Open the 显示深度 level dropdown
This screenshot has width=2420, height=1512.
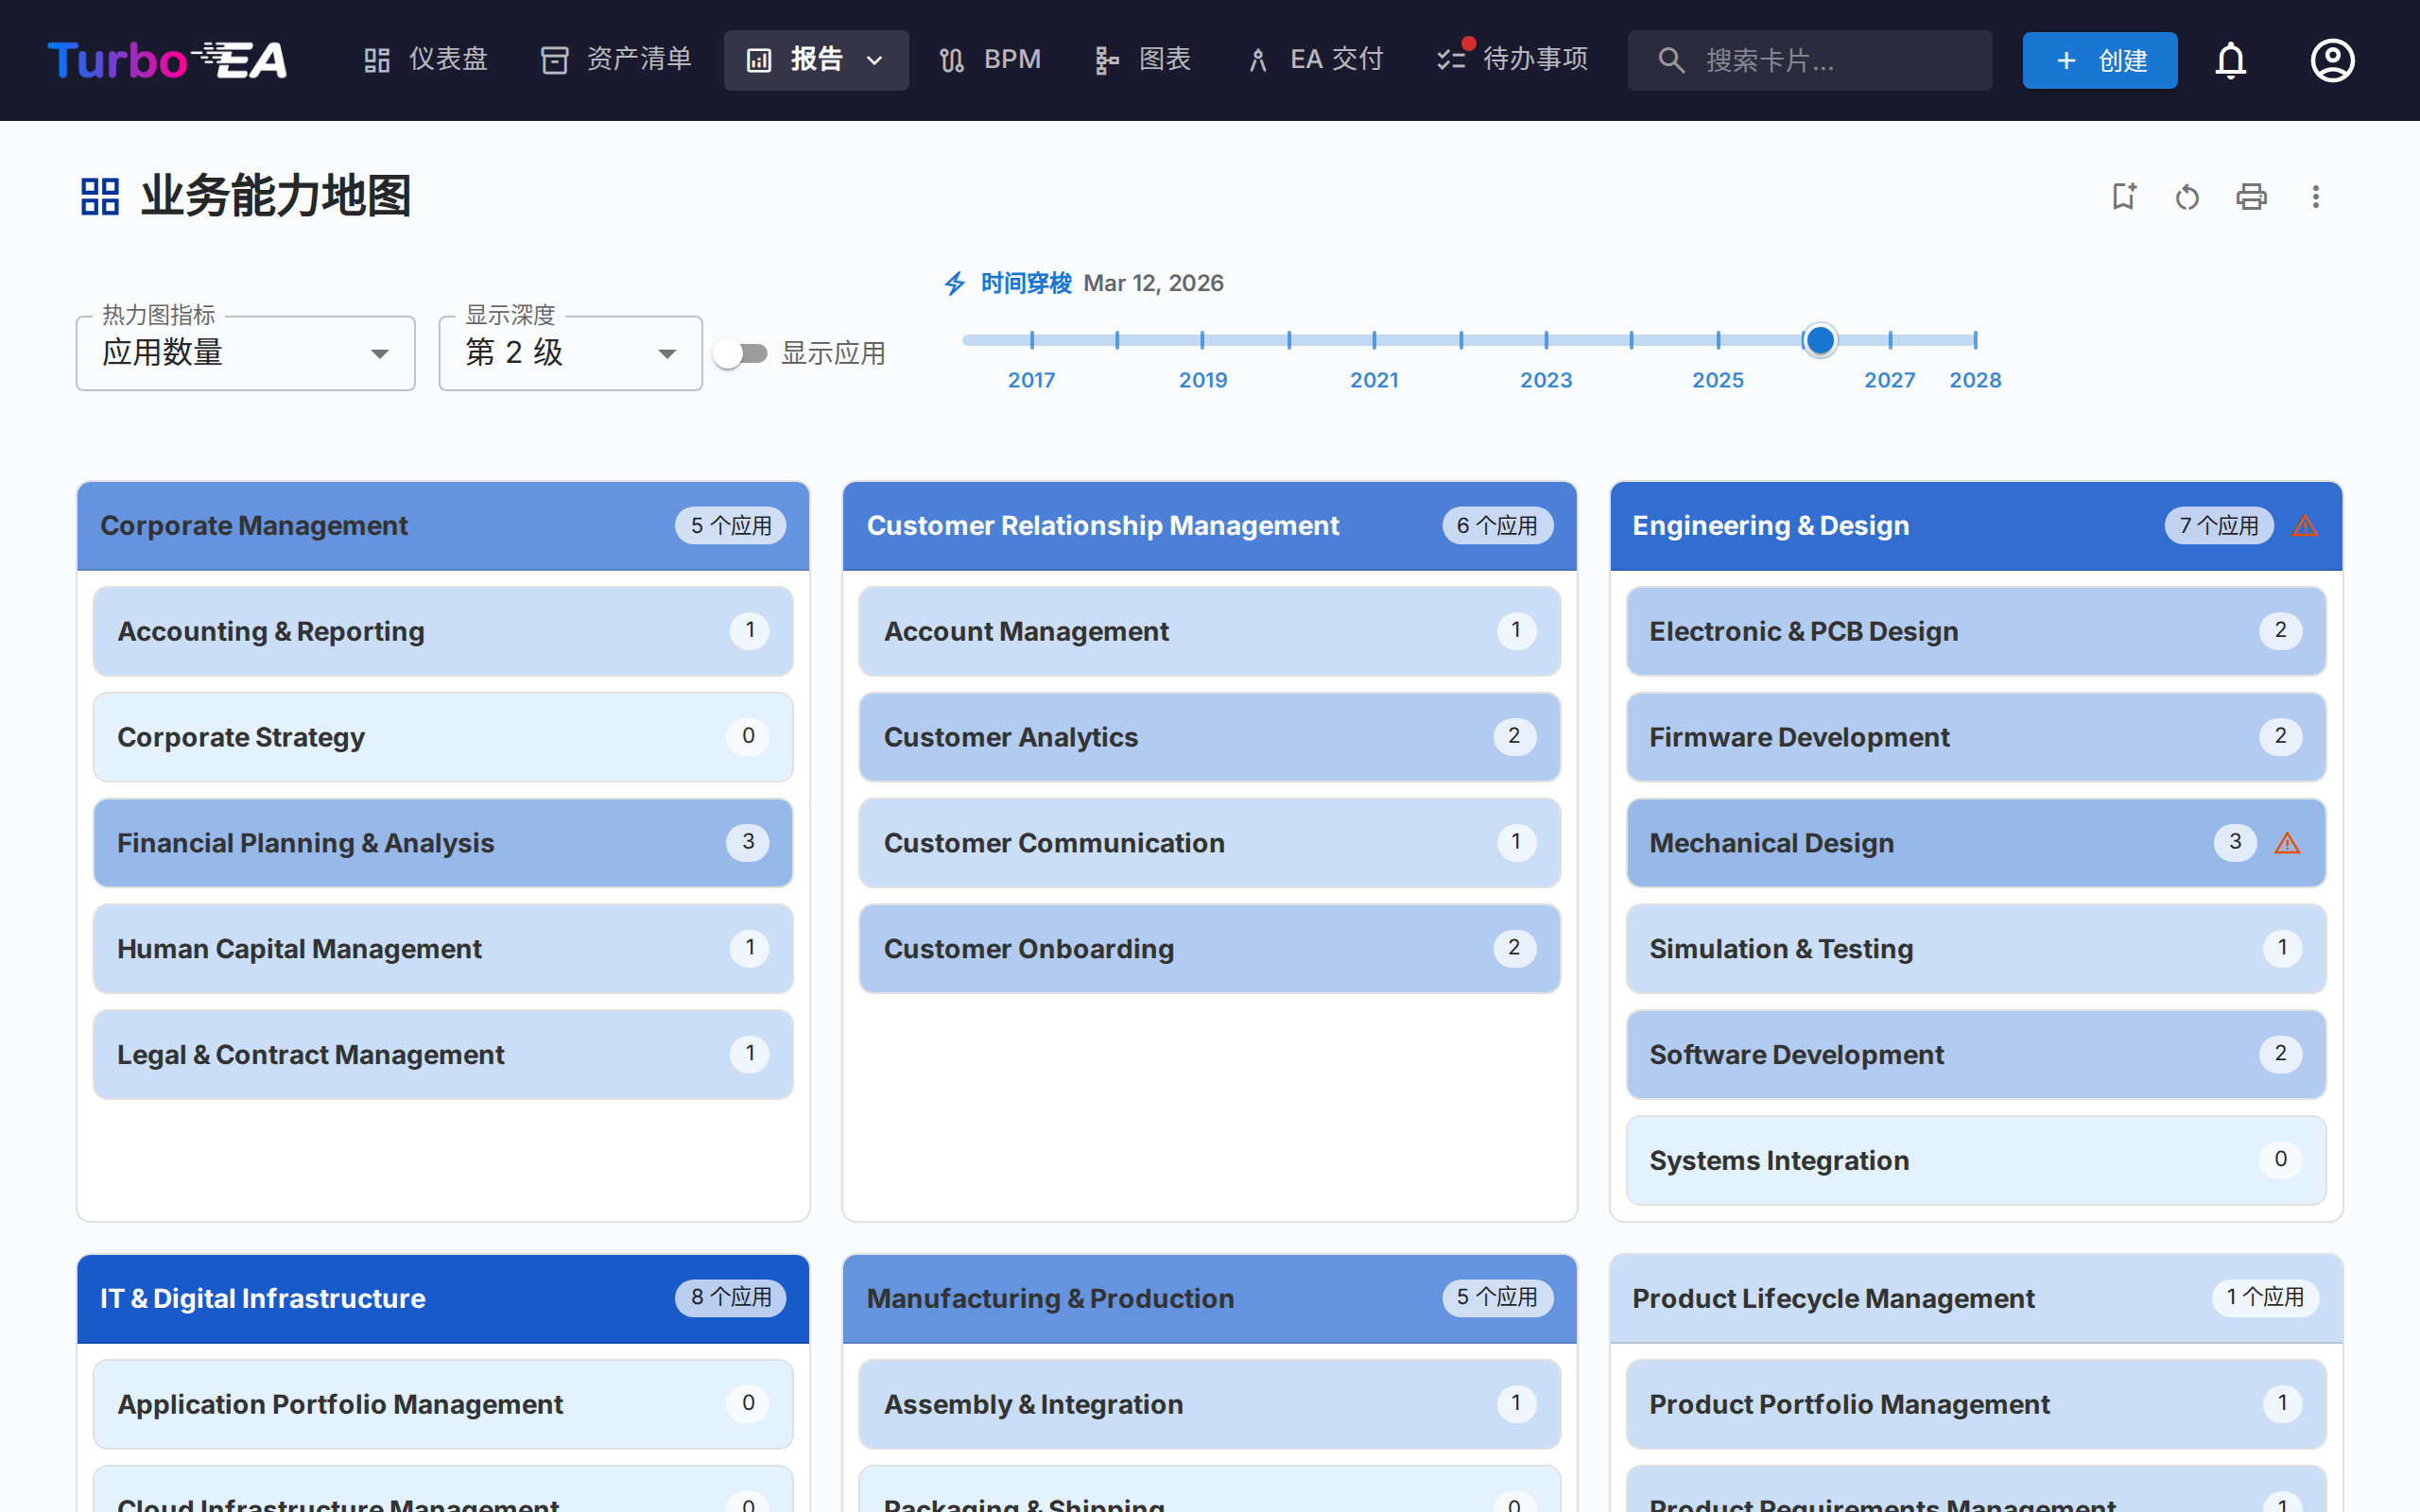coord(570,353)
